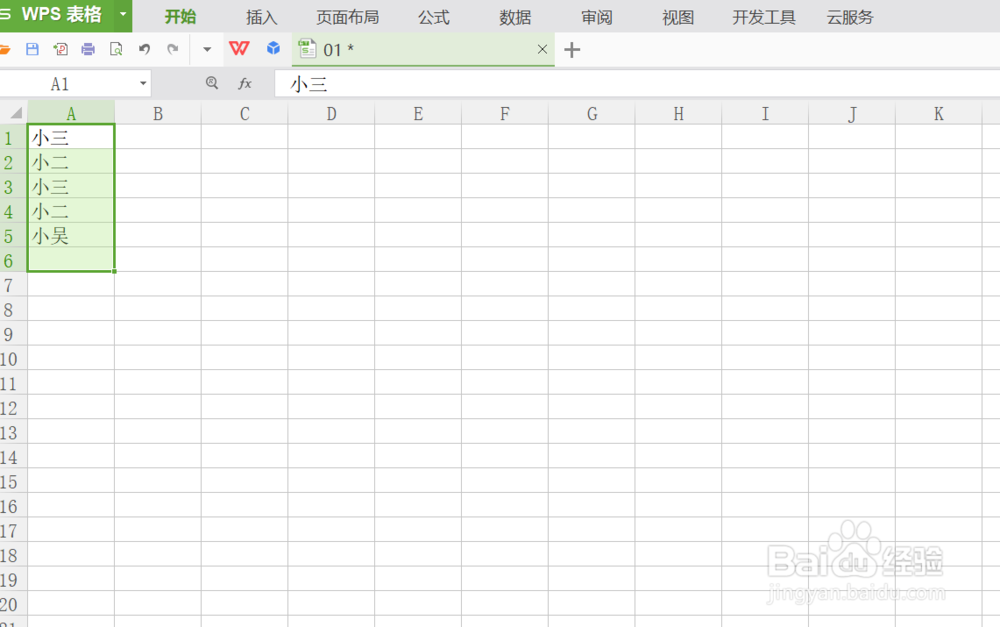Switch to the 页面布局 tab
The image size is (1000, 627).
click(348, 17)
